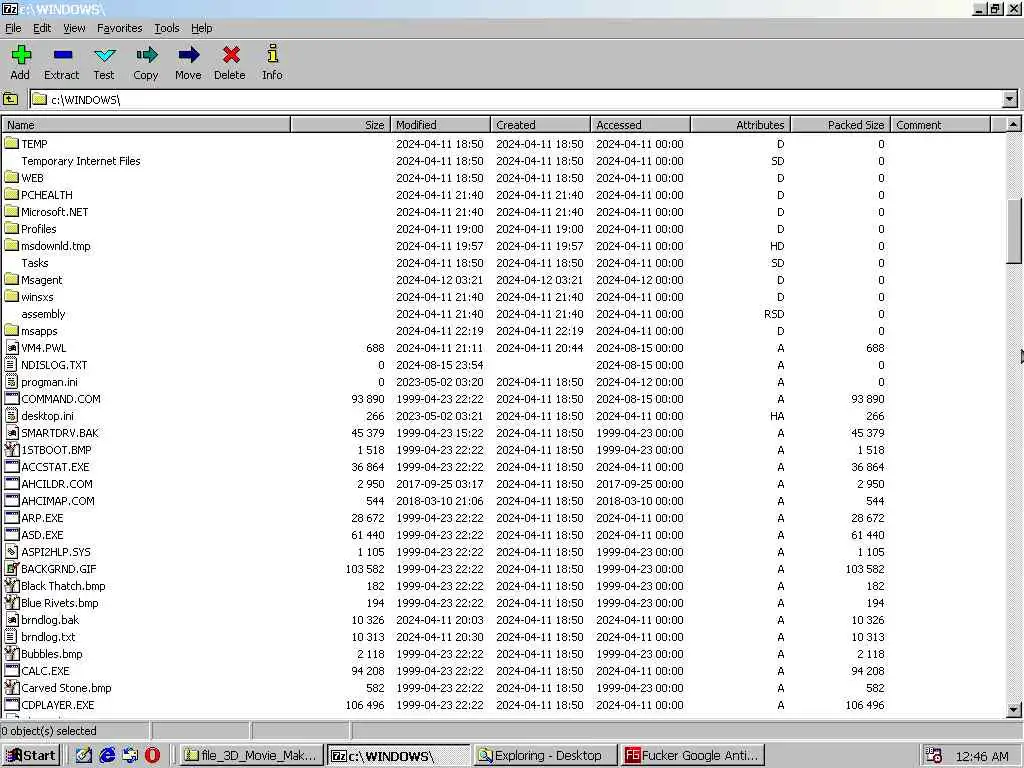The height and width of the screenshot is (768, 1024).
Task: Click the Move toolbar icon
Action: [x=188, y=55]
